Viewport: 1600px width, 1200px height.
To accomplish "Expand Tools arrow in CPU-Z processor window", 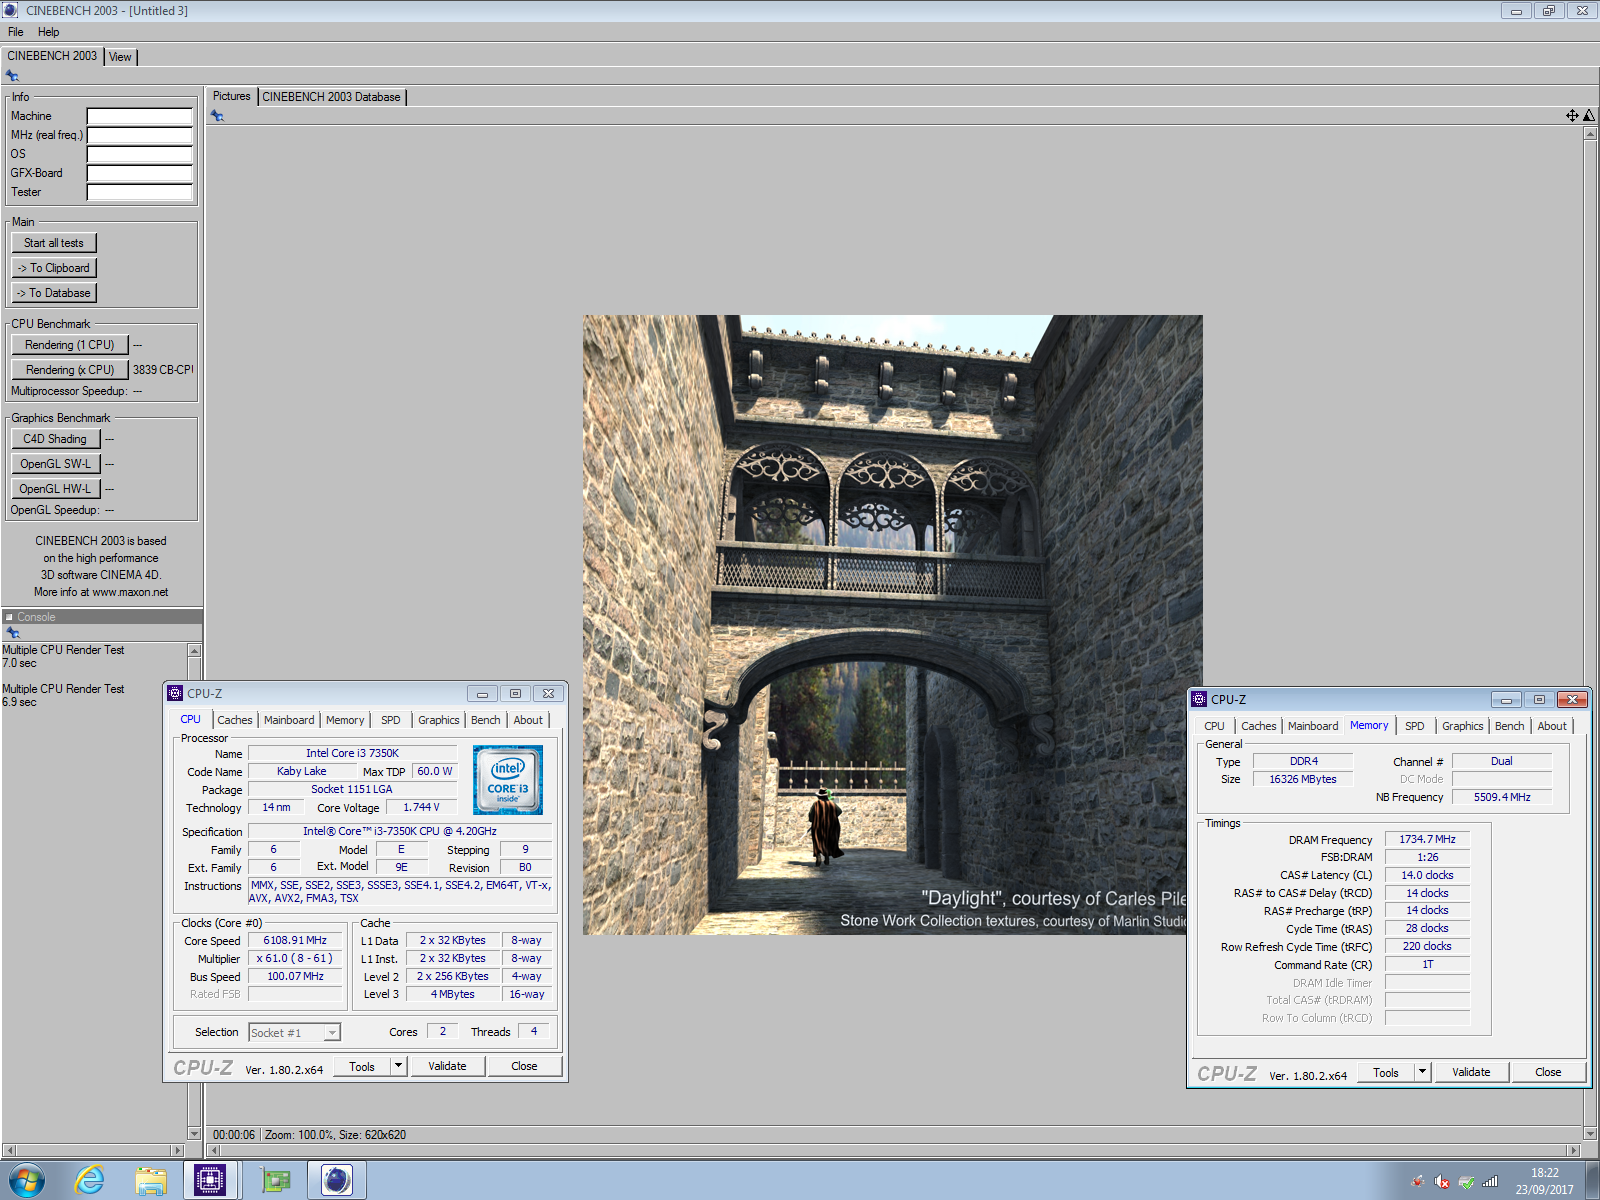I will pyautogui.click(x=399, y=1066).
